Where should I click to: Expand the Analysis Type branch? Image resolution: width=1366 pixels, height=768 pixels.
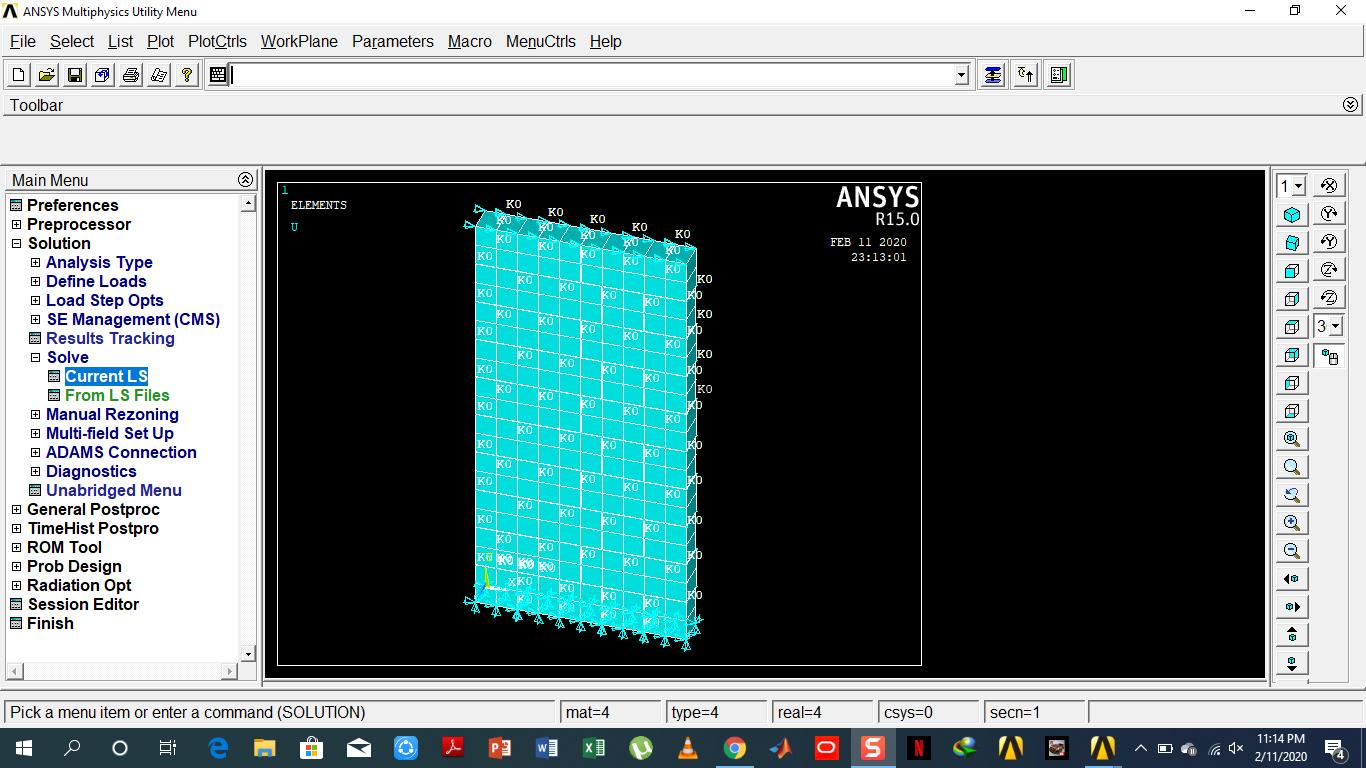[35, 262]
